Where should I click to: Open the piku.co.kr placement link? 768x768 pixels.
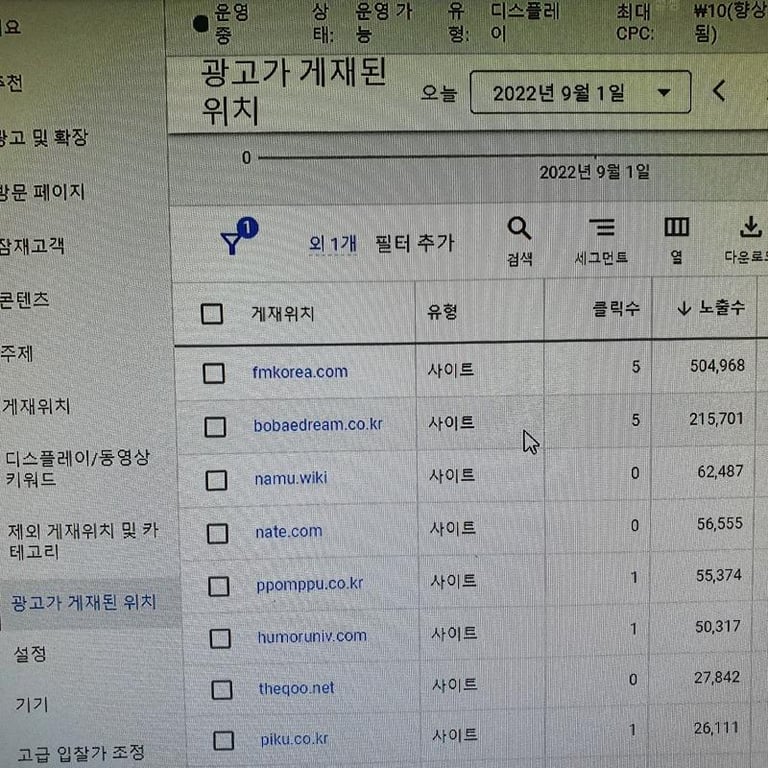(x=294, y=739)
